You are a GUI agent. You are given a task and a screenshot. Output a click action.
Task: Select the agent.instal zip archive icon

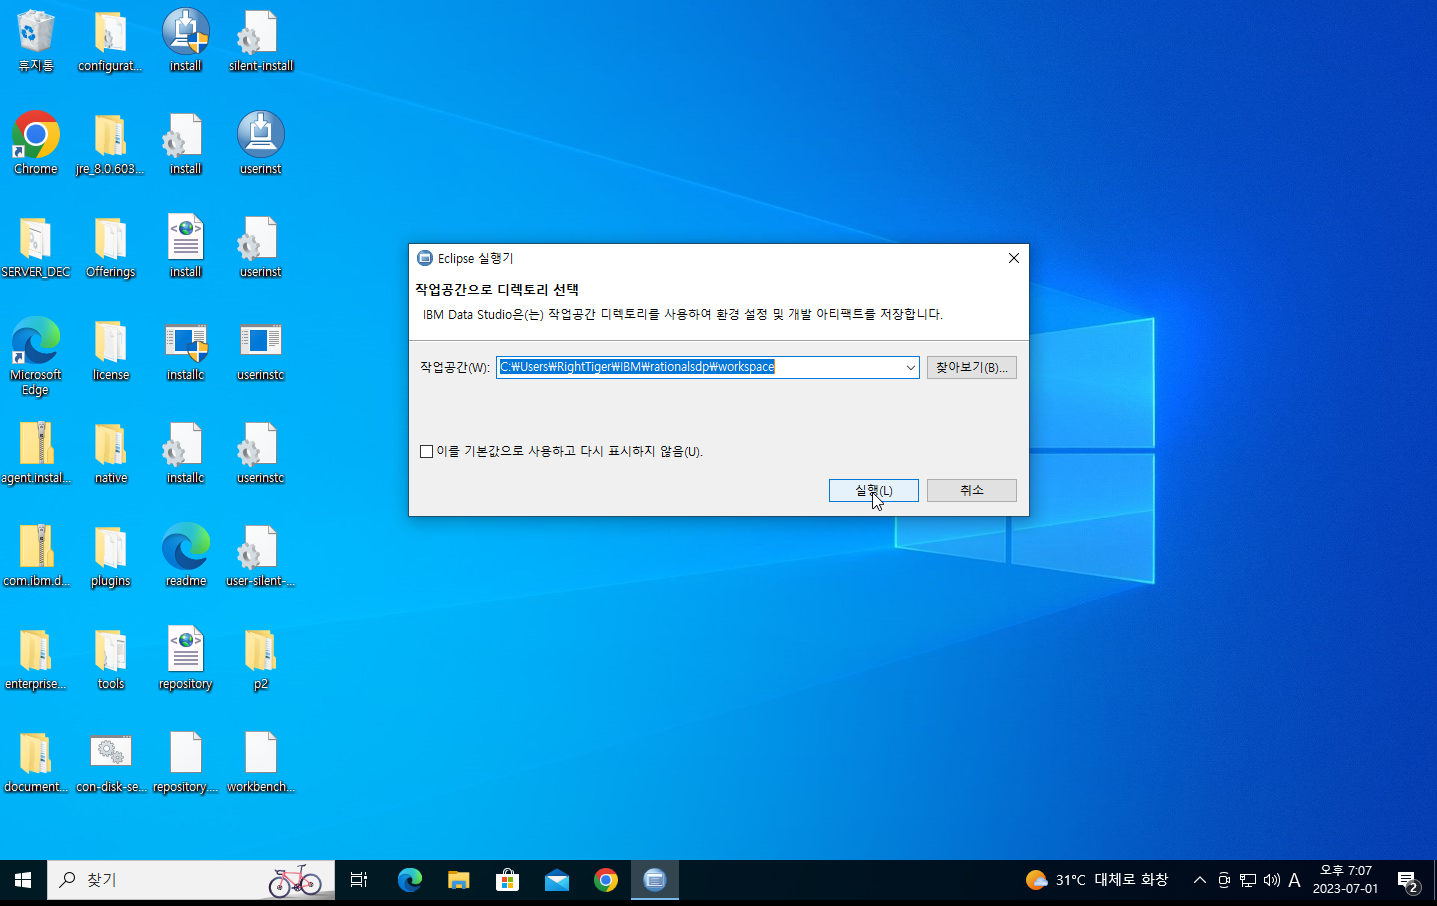36,453
